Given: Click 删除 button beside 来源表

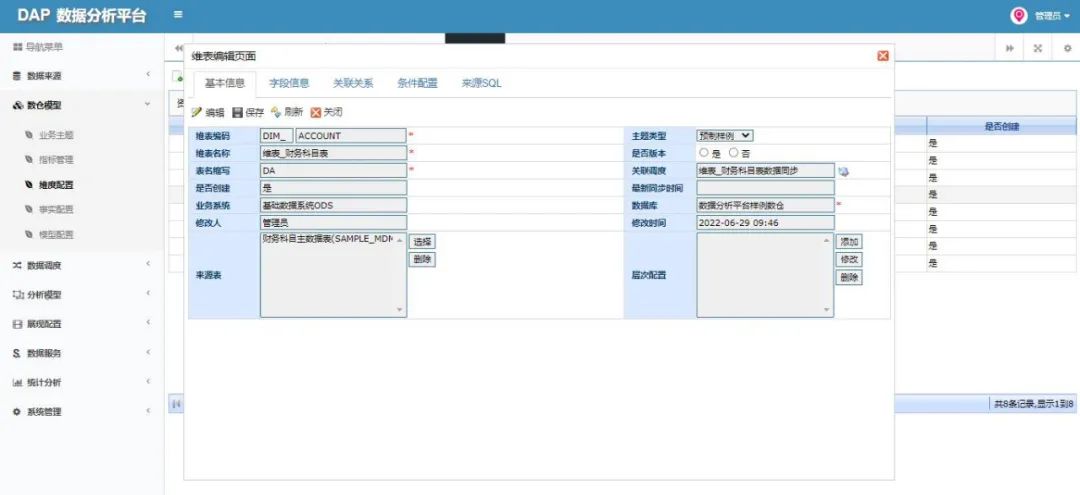Looking at the screenshot, I should click(x=423, y=260).
